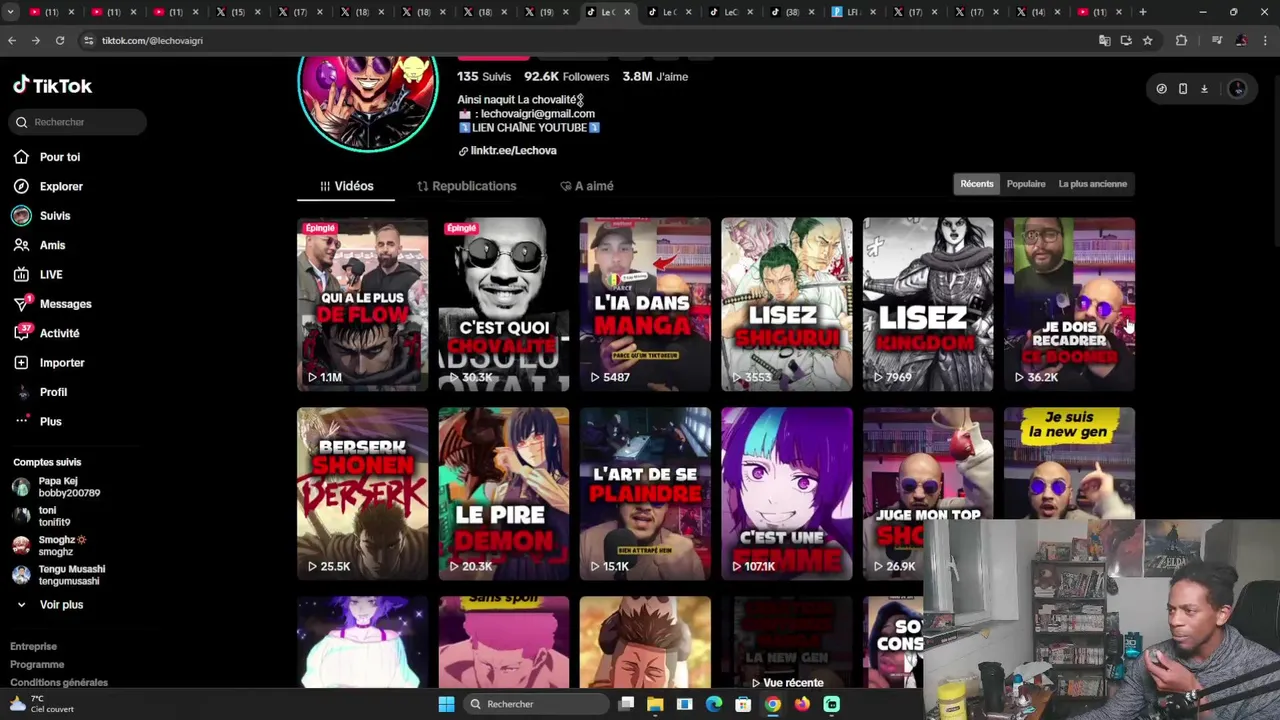Switch to the A aimé tab

point(587,186)
